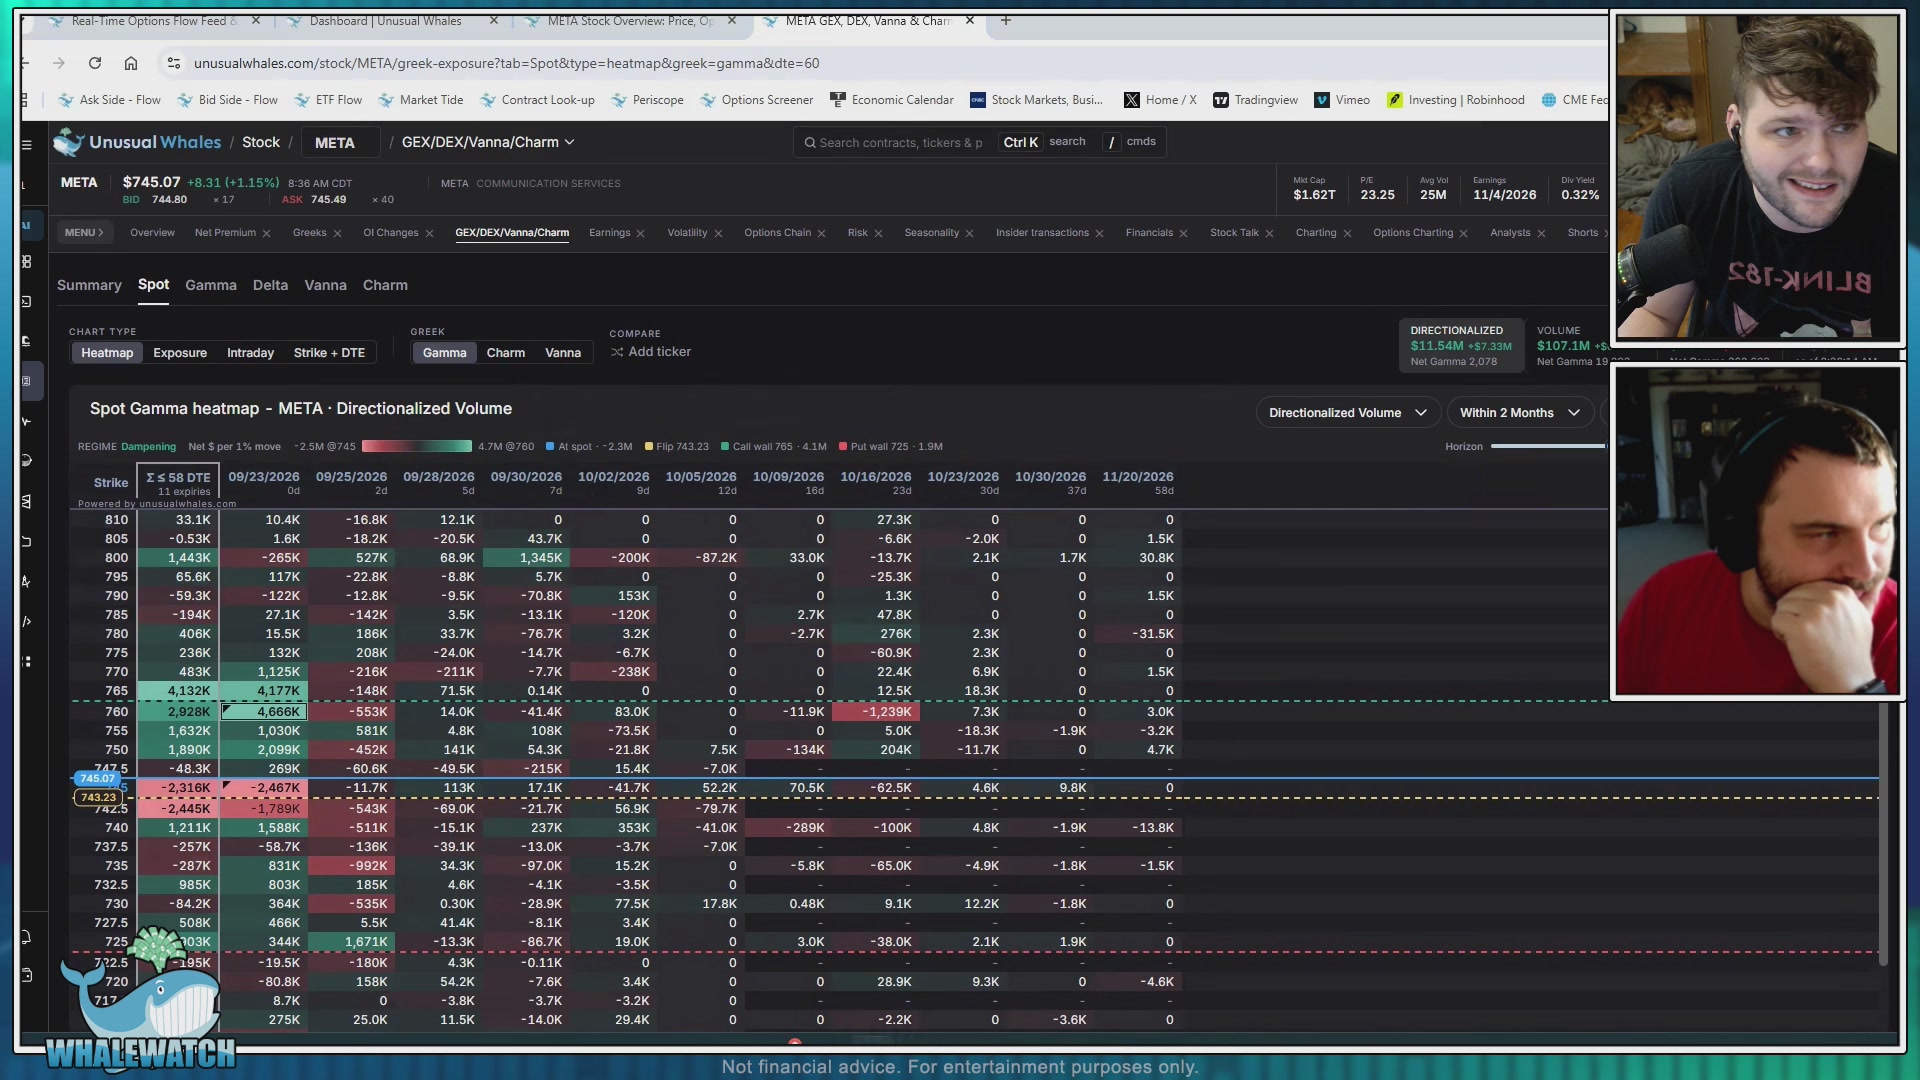Click the browser forward arrow
The width and height of the screenshot is (1920, 1080).
(x=59, y=63)
